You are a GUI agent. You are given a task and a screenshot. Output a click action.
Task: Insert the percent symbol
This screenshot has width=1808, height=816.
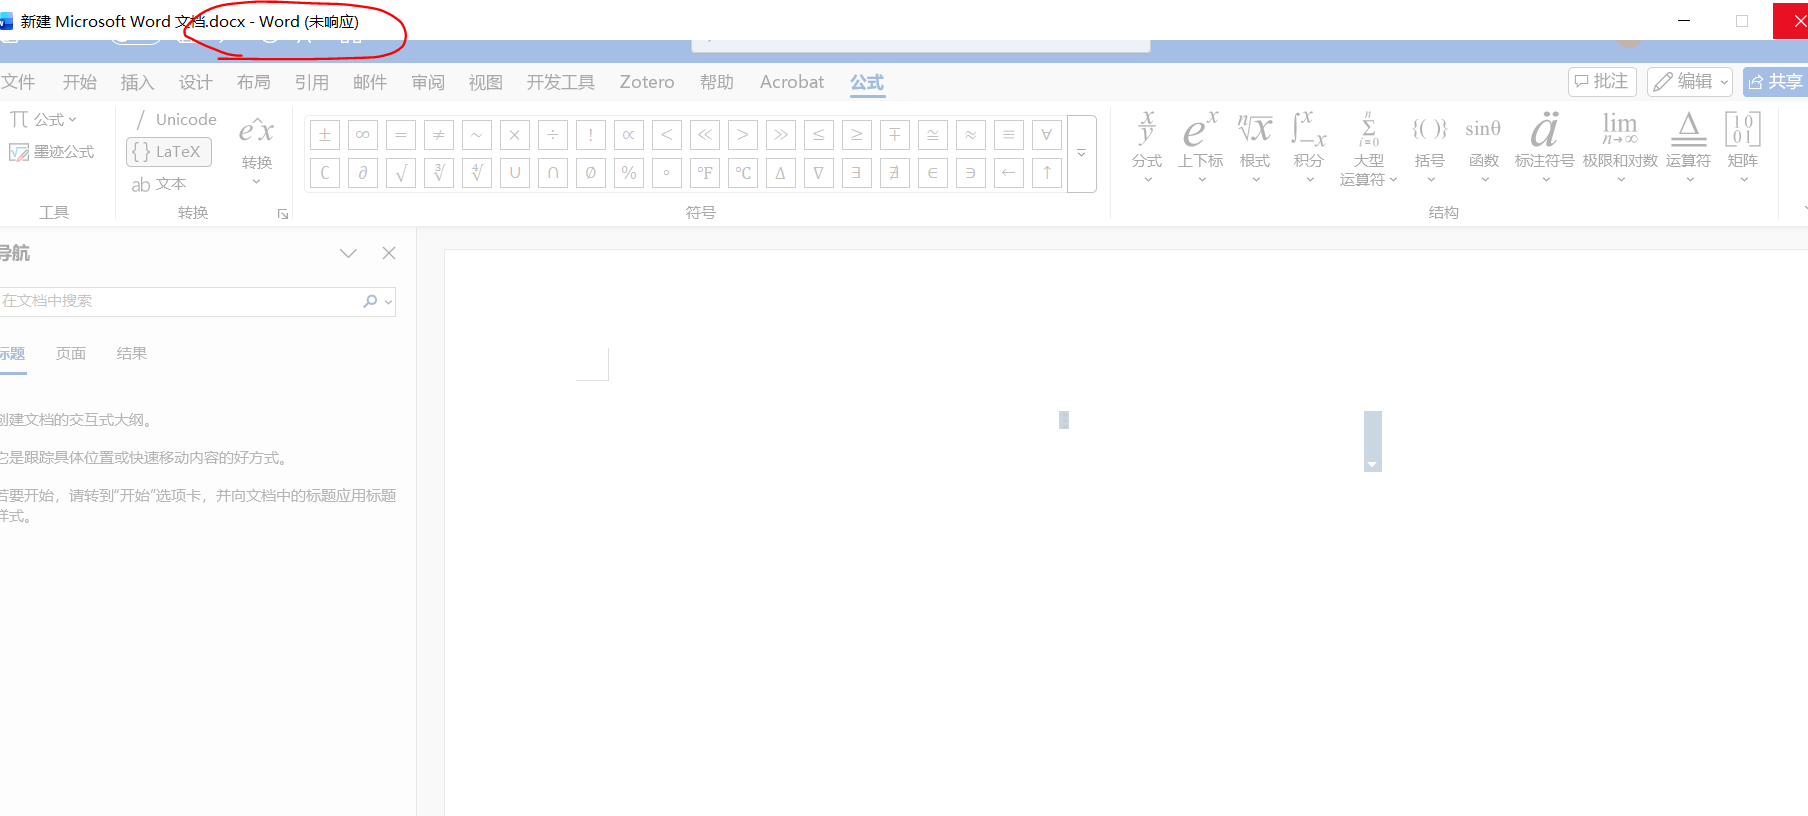(629, 173)
